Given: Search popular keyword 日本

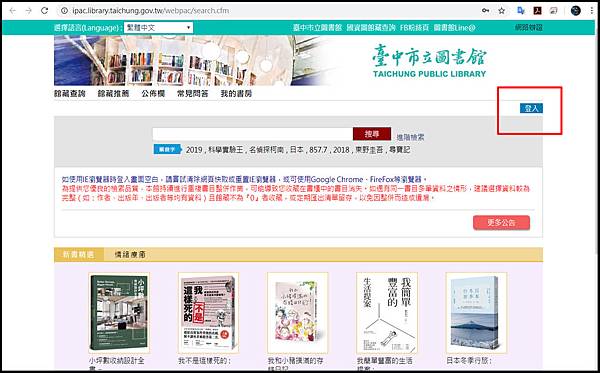Looking at the screenshot, I should [297, 150].
